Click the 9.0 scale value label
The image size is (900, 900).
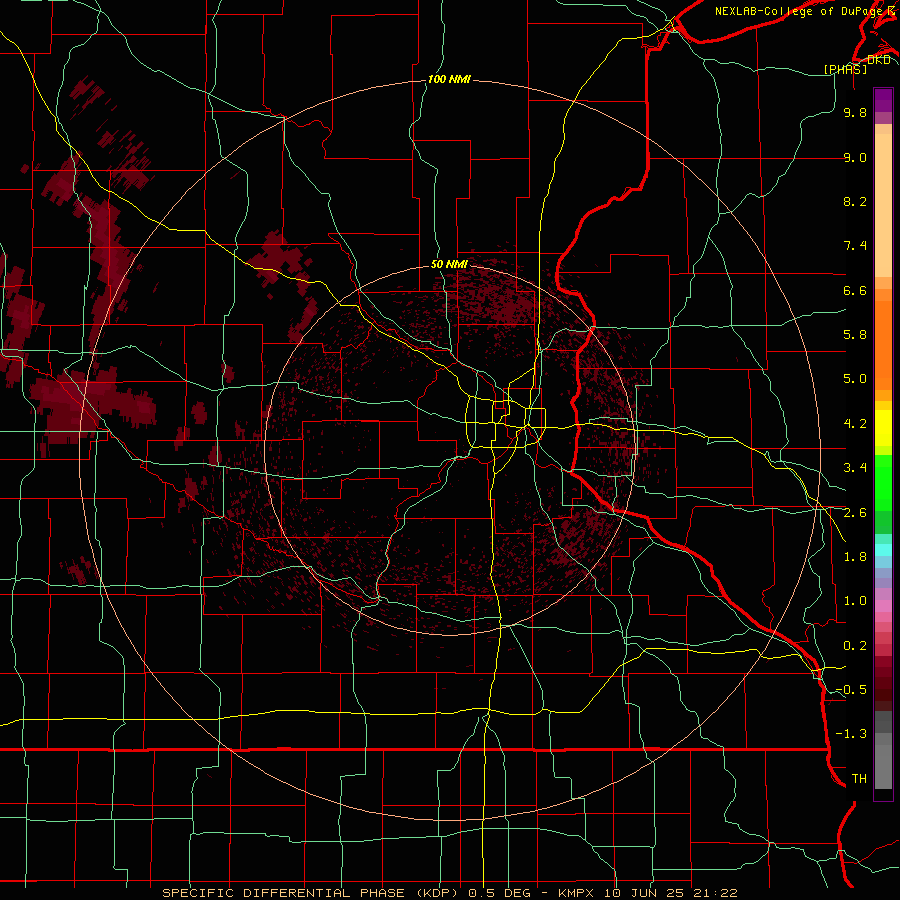[x=855, y=157]
